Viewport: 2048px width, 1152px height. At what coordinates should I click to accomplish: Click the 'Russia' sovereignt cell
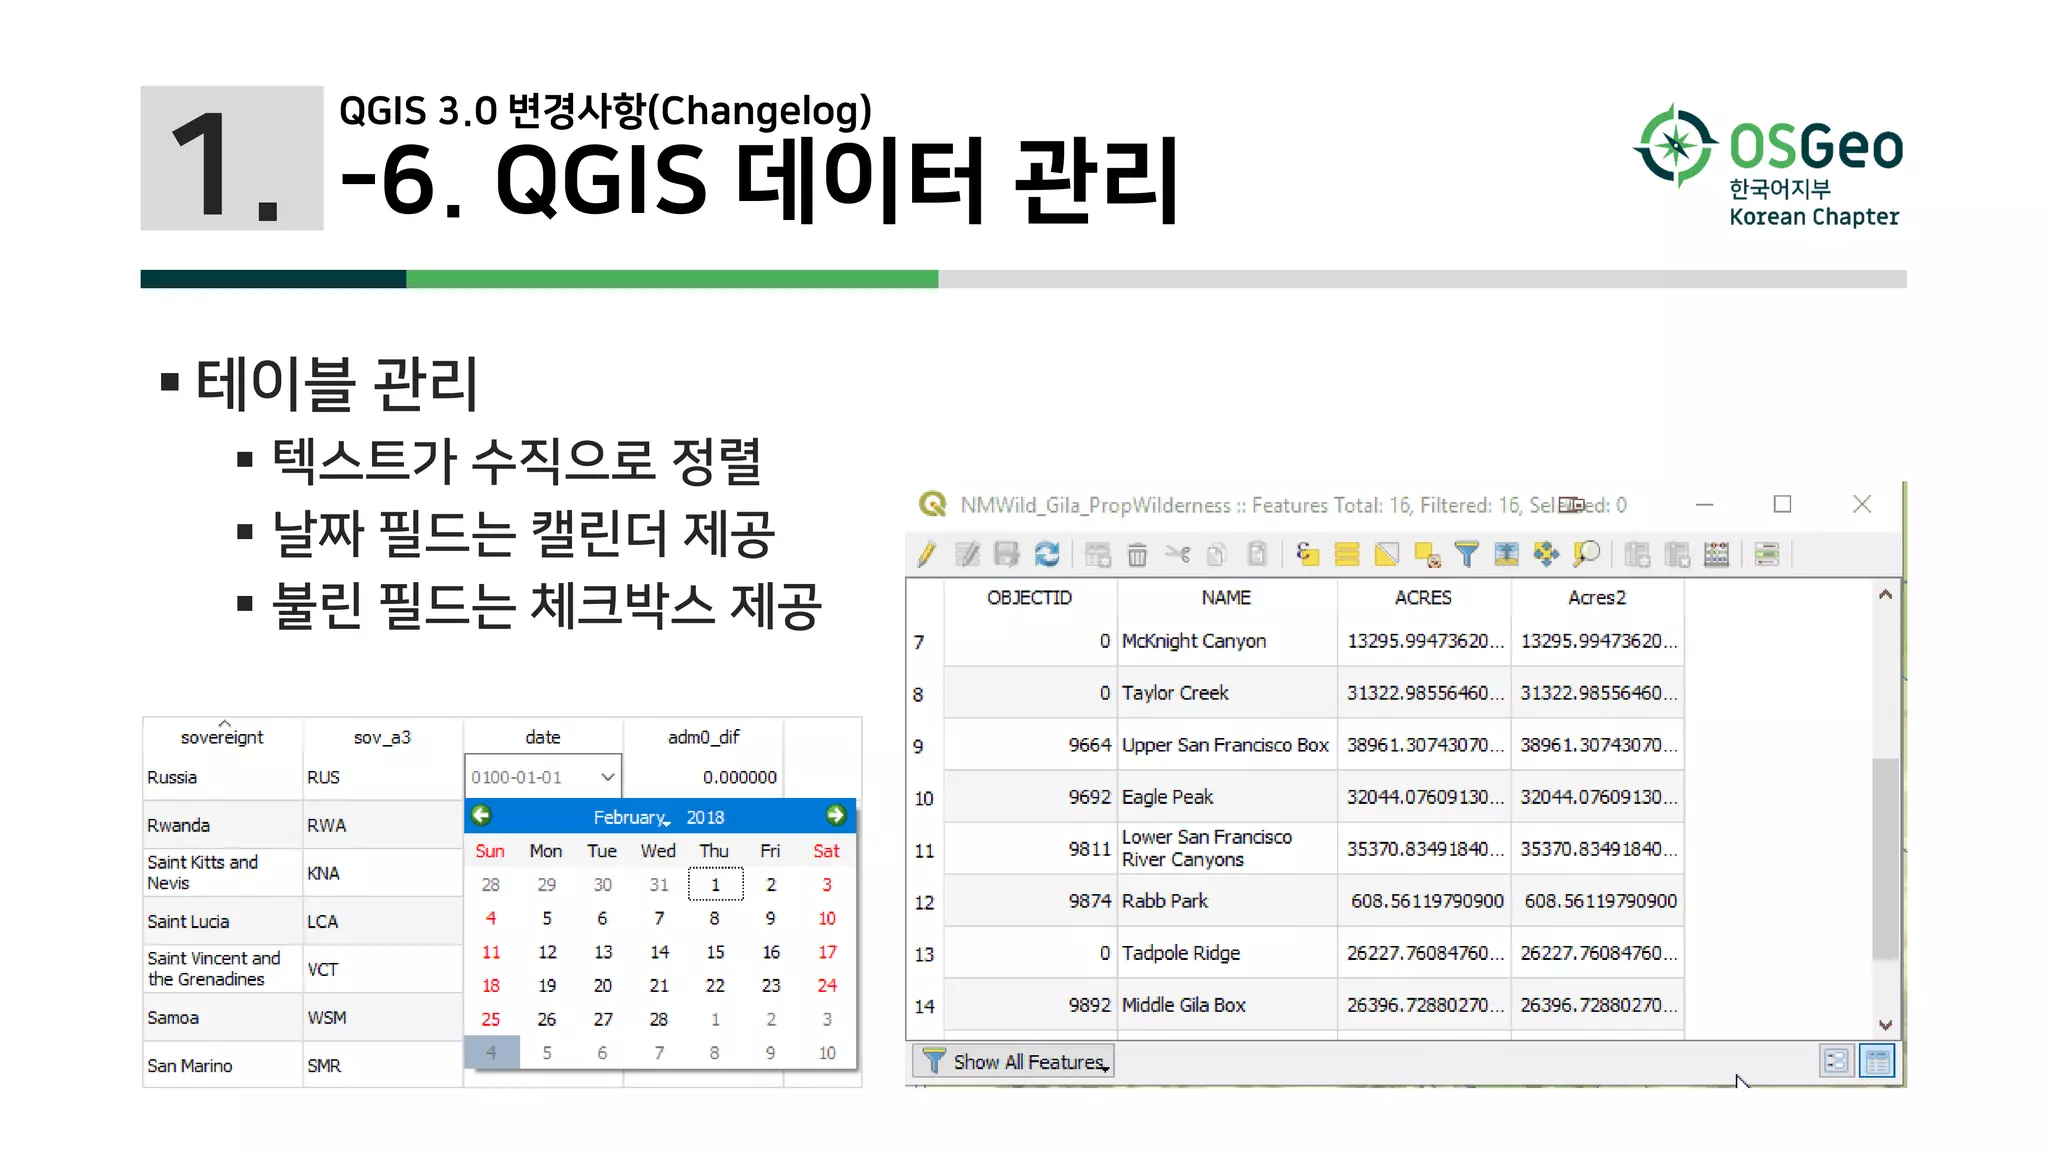tap(222, 778)
